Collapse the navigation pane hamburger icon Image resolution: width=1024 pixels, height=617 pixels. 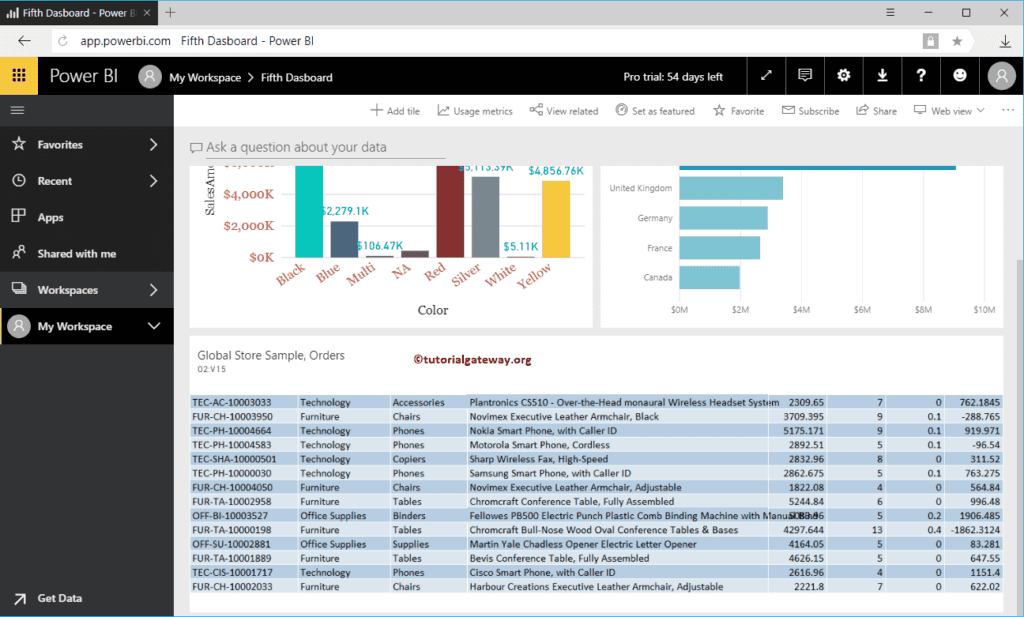pos(17,110)
